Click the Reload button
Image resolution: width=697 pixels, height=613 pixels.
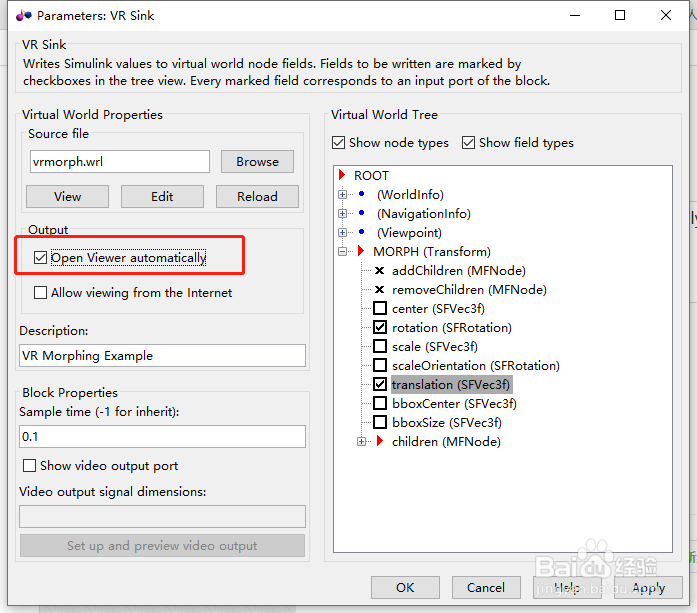pos(257,196)
